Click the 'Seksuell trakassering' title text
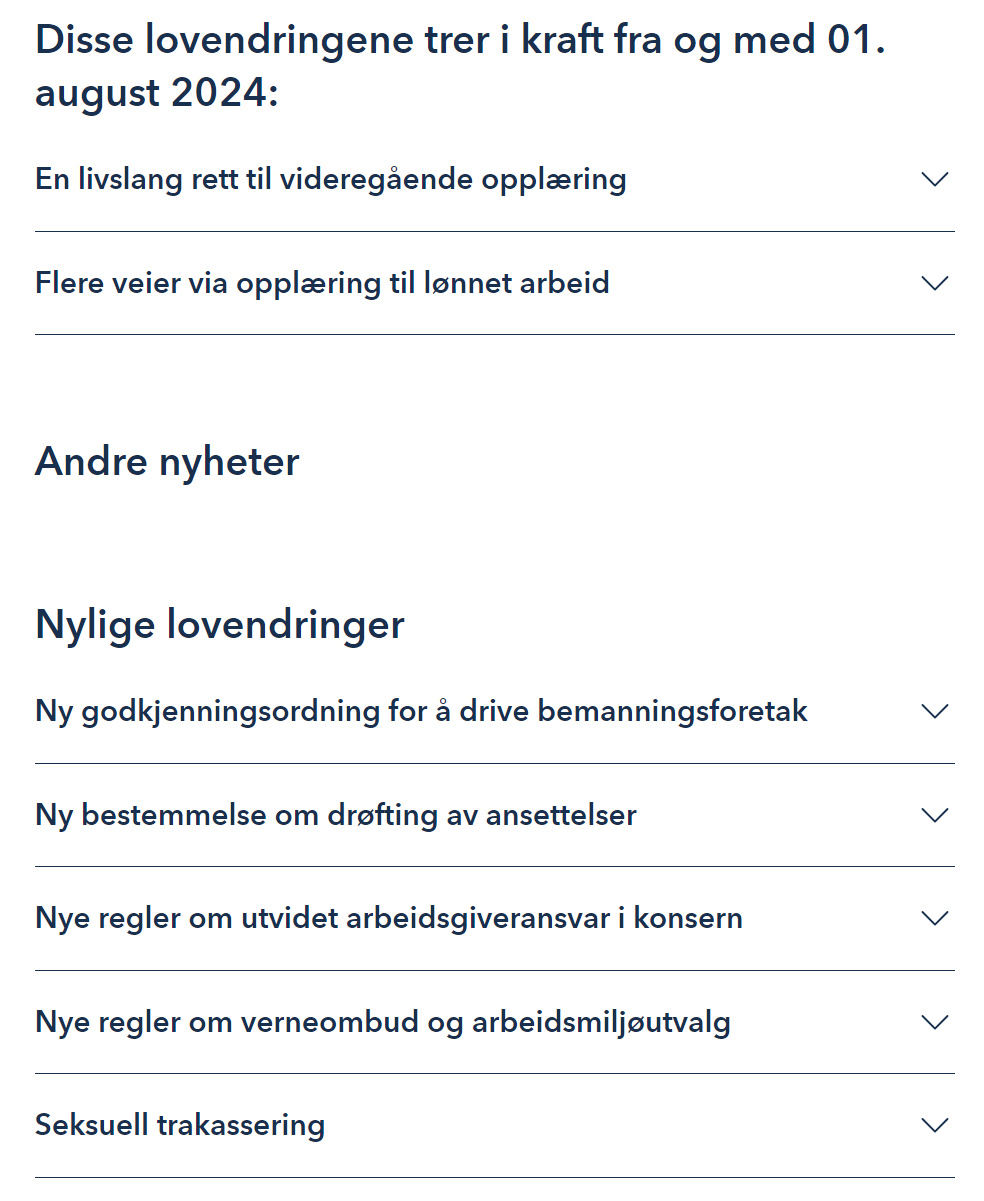Viewport: 984px width, 1201px height. pos(180,1125)
